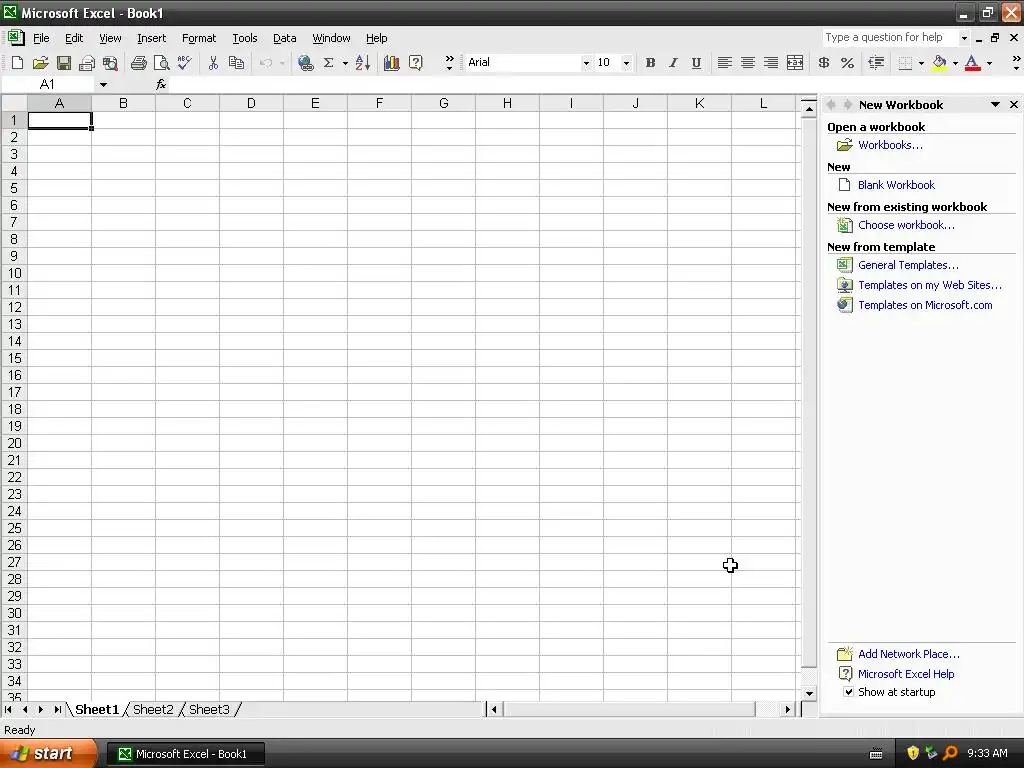The width and height of the screenshot is (1024, 768).
Task: Click the Undo arrow icon
Action: coord(266,63)
